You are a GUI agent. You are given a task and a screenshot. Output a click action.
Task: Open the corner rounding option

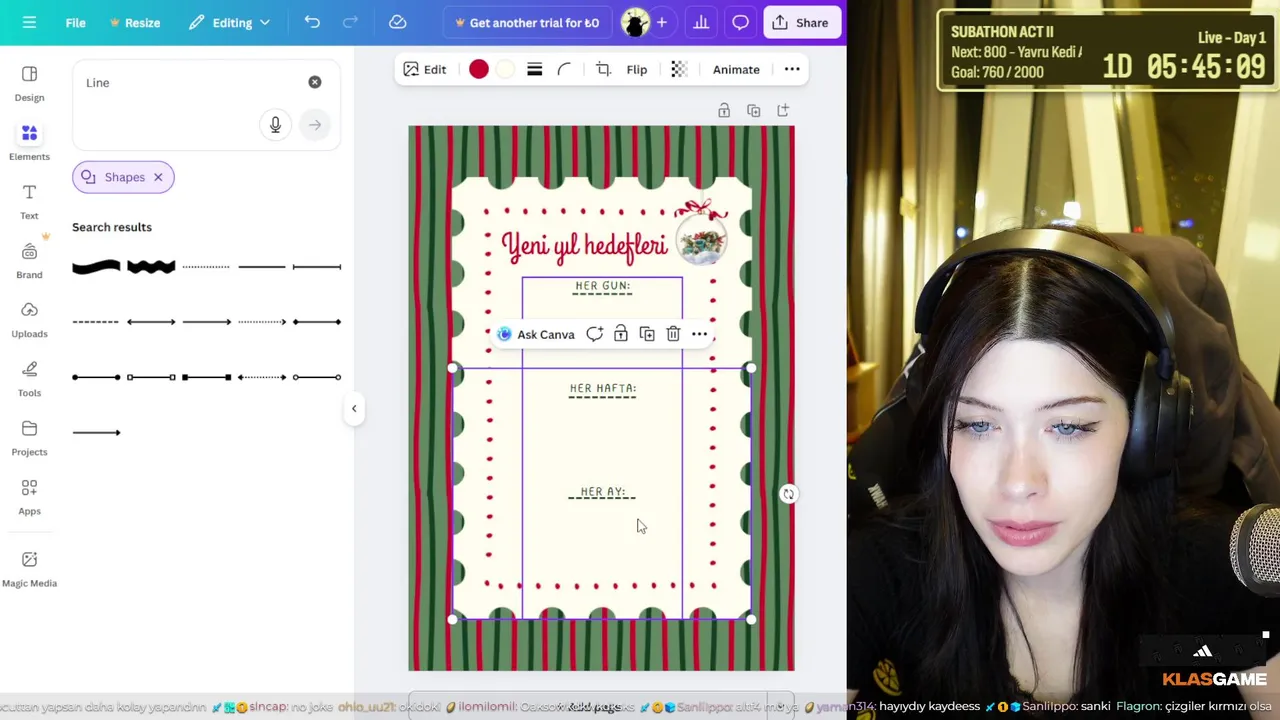tap(563, 69)
